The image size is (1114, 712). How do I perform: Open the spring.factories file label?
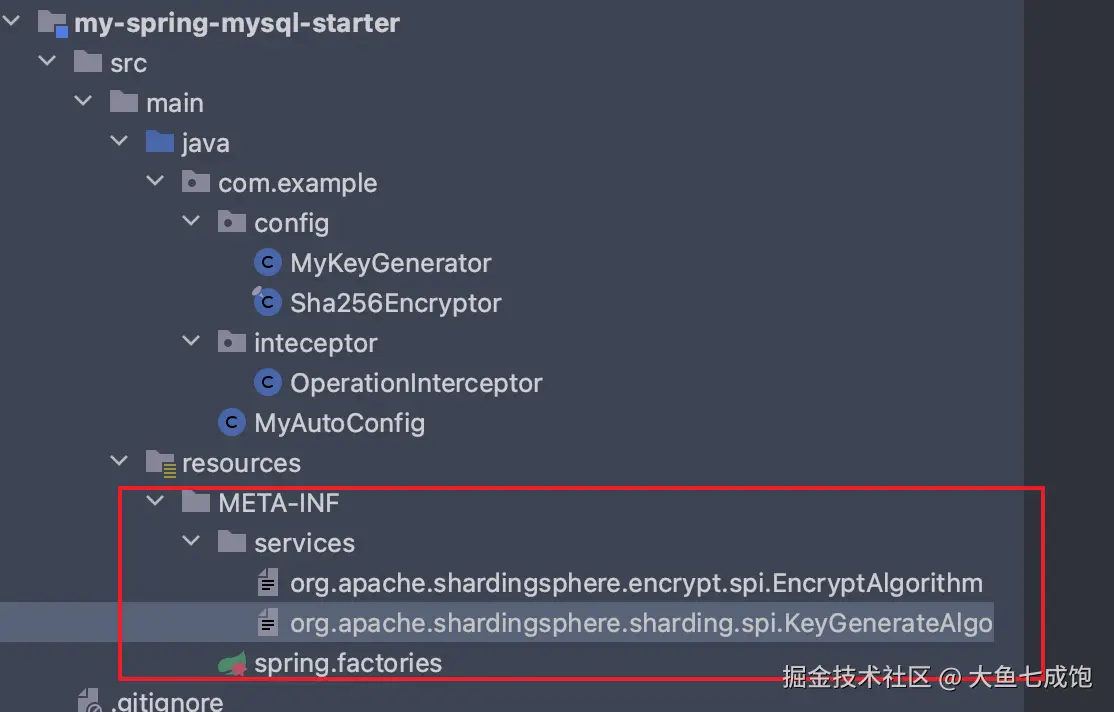coord(347,663)
